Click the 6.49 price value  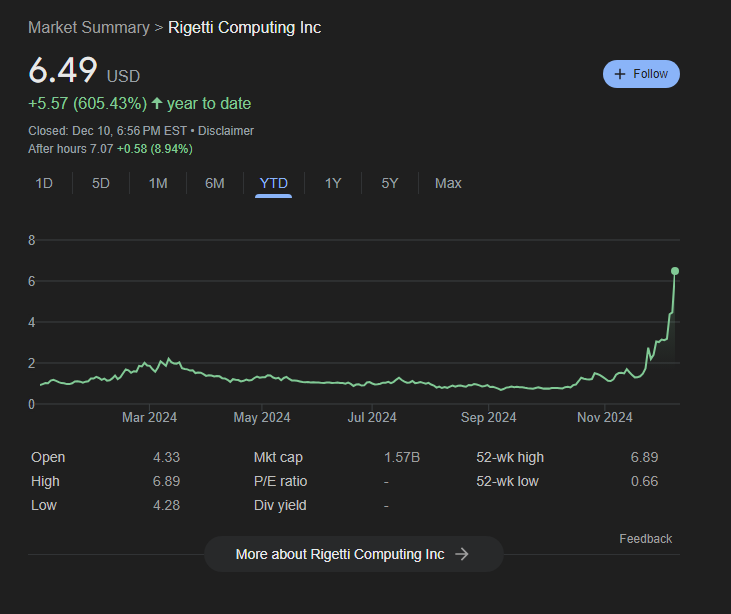tap(63, 70)
